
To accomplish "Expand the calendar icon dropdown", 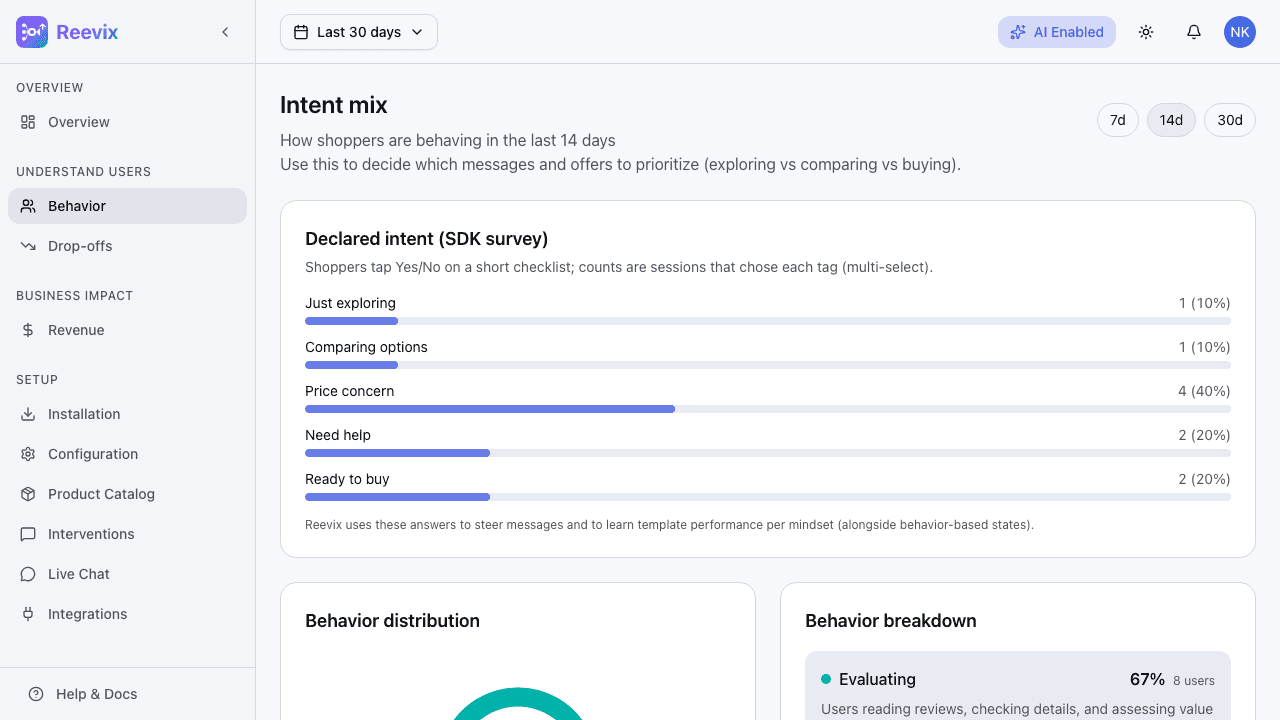I will point(301,31).
